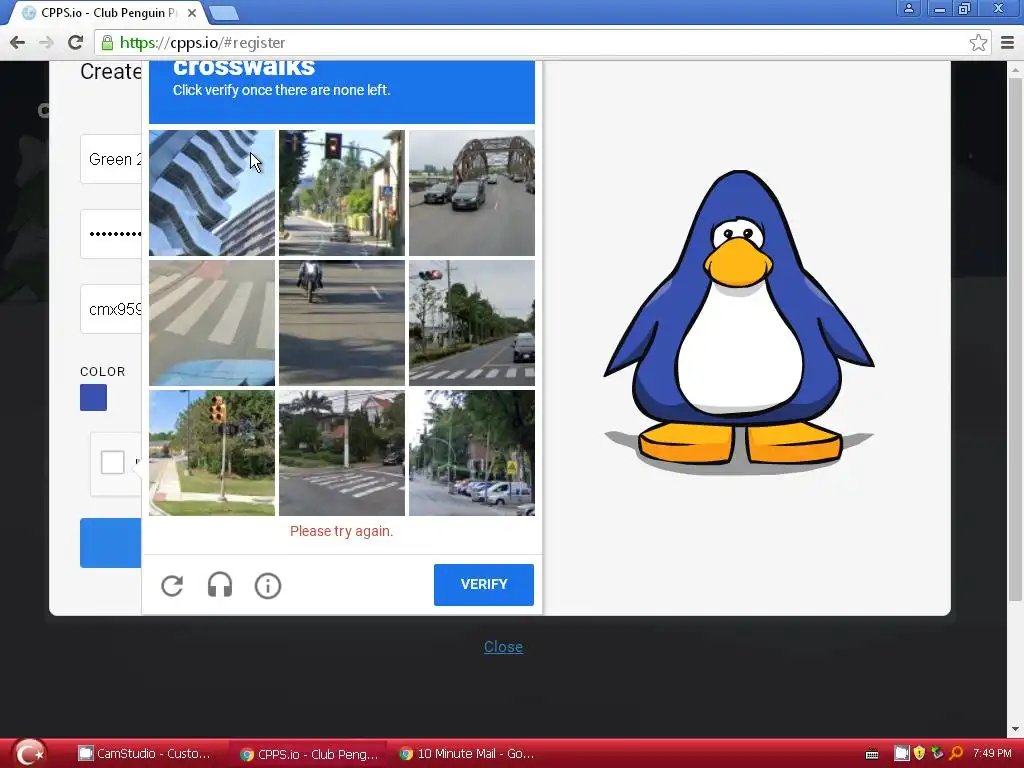
Task: Open captcha help info icon
Action: point(268,586)
